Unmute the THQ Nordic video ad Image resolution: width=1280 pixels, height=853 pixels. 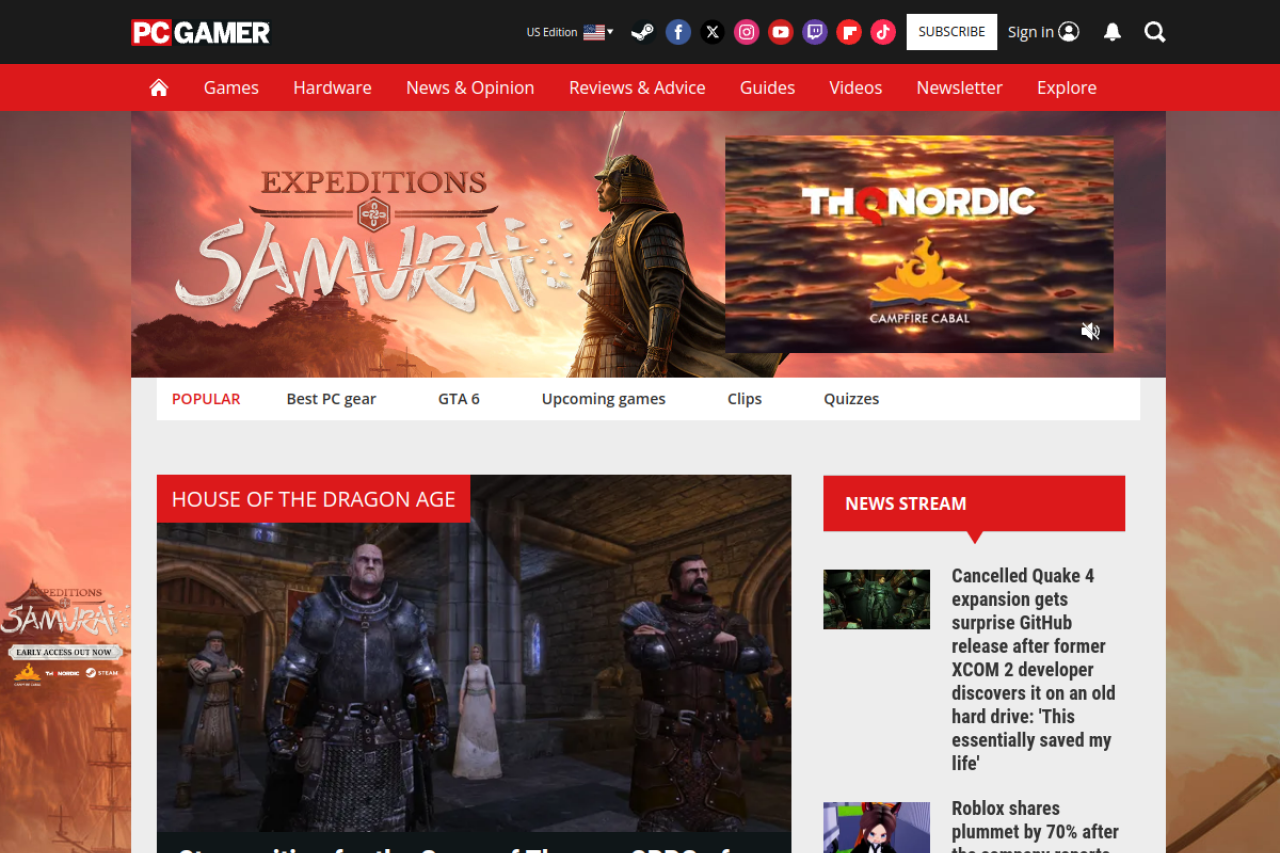coord(1090,331)
